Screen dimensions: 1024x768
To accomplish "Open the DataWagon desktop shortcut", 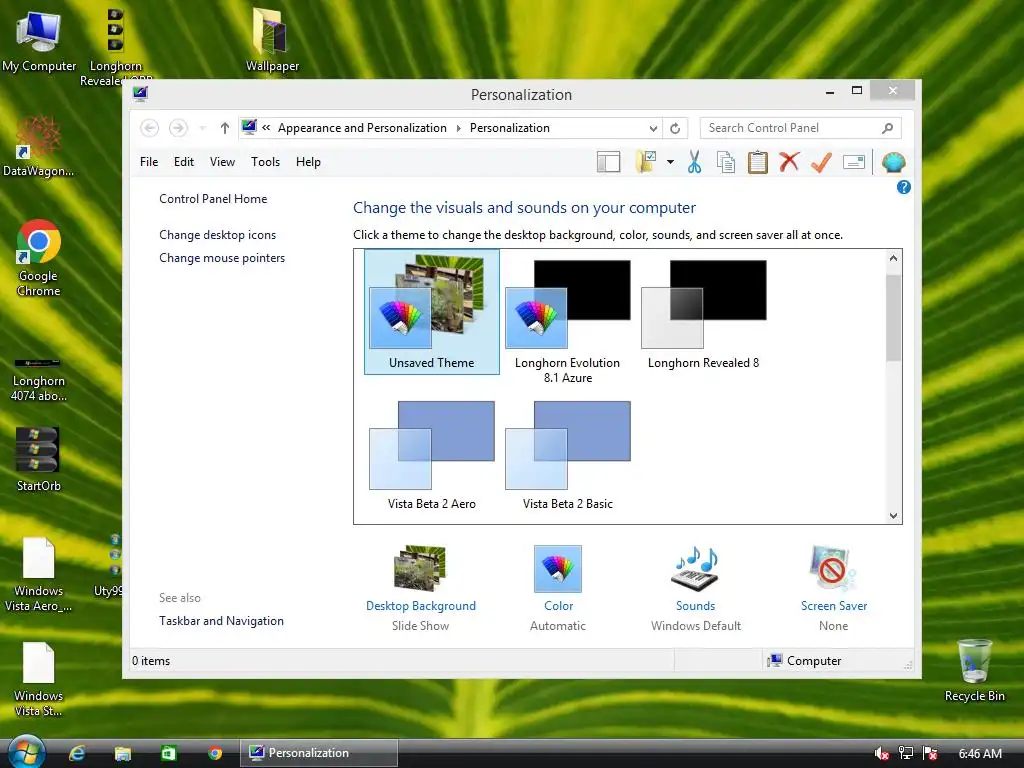I will [x=39, y=146].
